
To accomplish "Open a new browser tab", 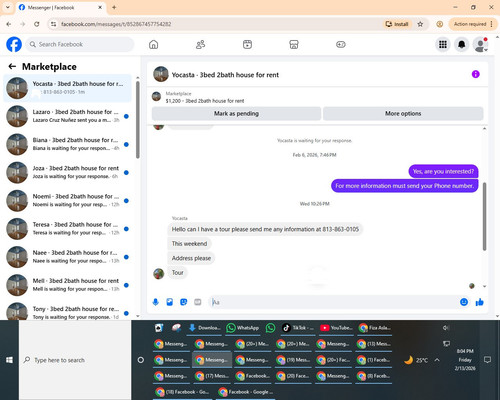I will pos(114,7).
